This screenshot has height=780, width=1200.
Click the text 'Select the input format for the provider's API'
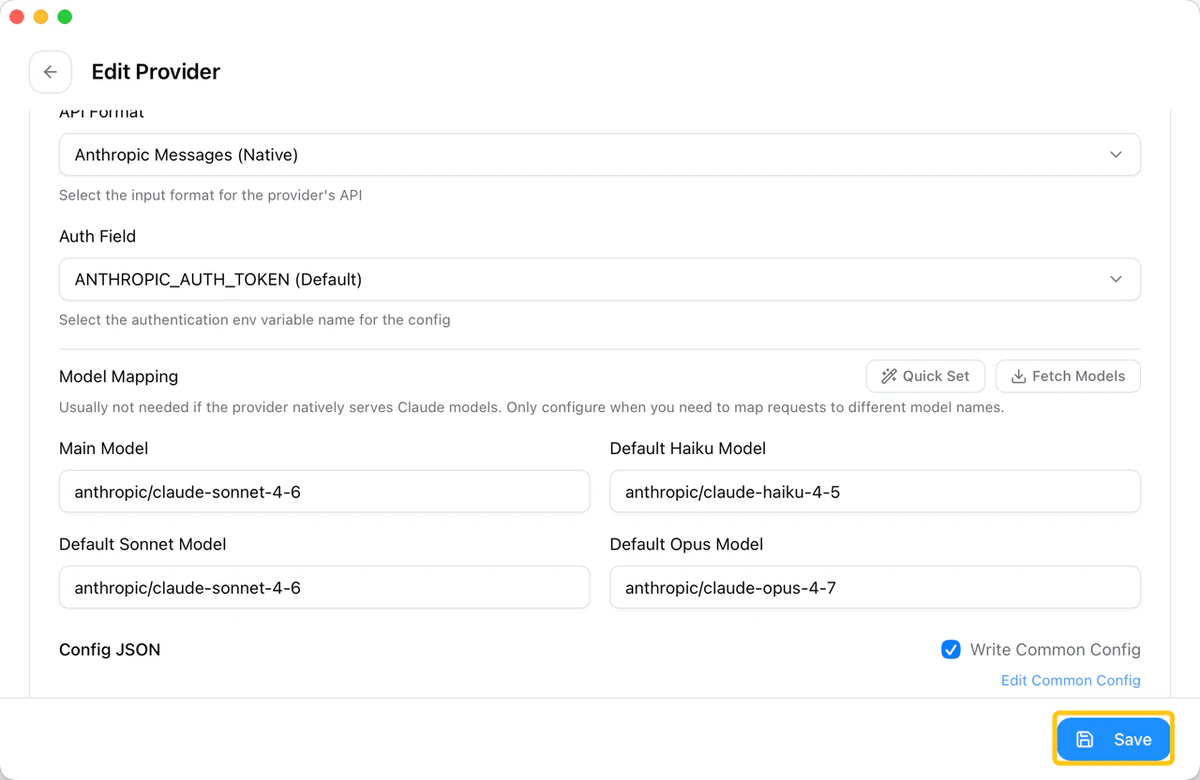[x=210, y=196]
